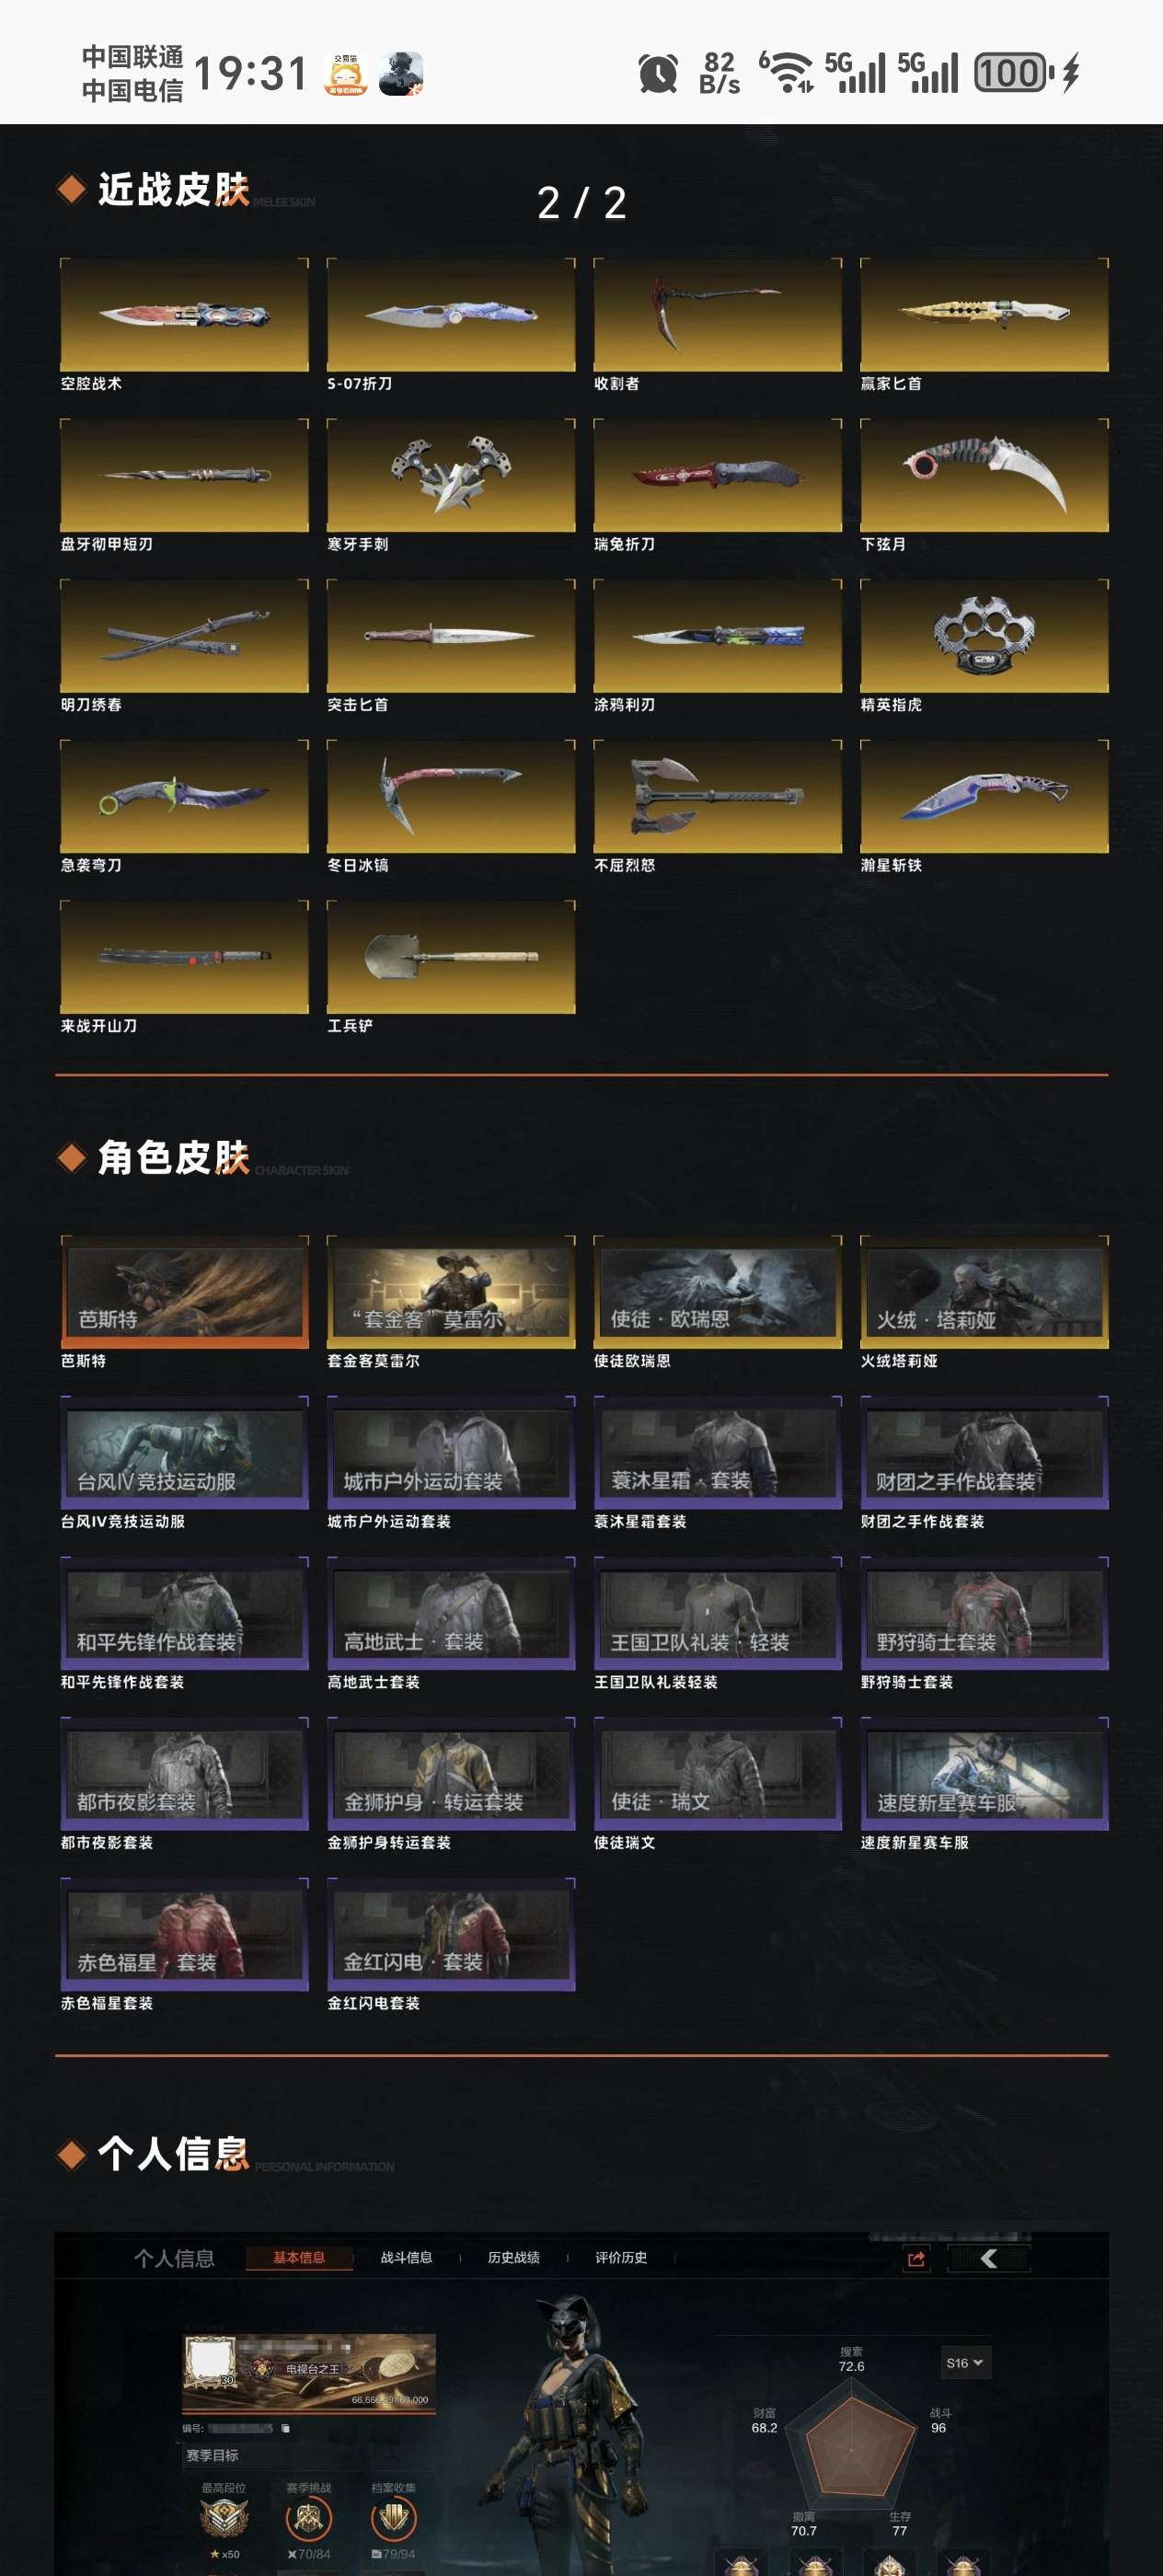Open the 历史战绩 tab

tap(513, 2257)
